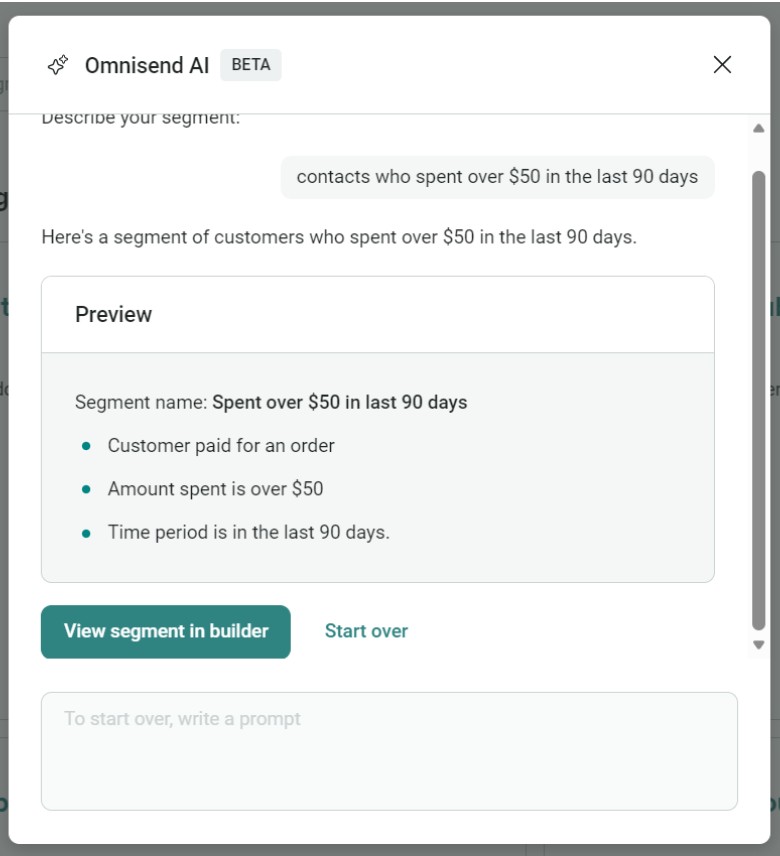Viewport: 780px width, 856px height.
Task: Select the Preview card header
Action: 113,314
